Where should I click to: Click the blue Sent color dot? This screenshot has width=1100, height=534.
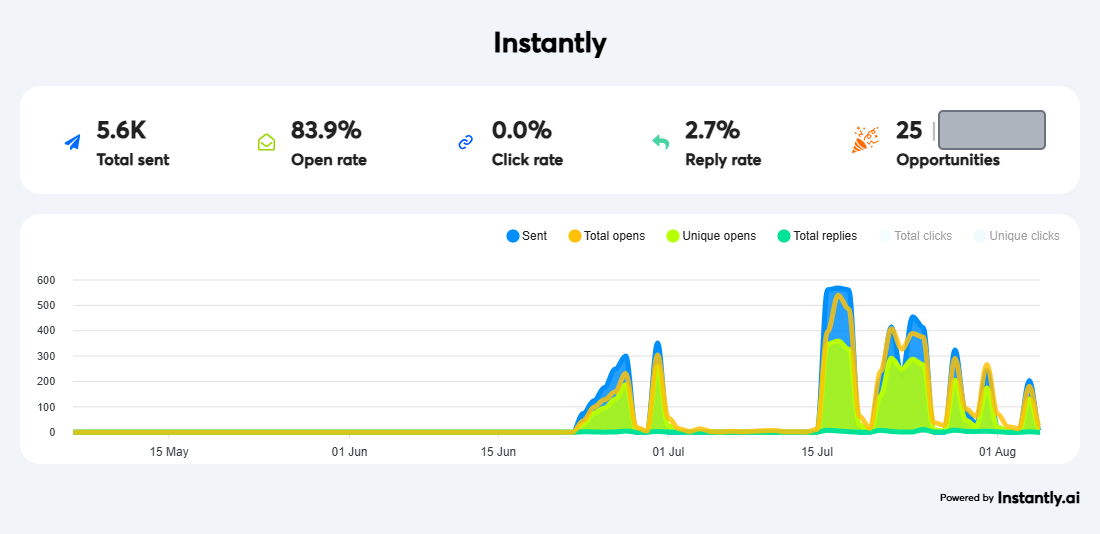tap(513, 236)
